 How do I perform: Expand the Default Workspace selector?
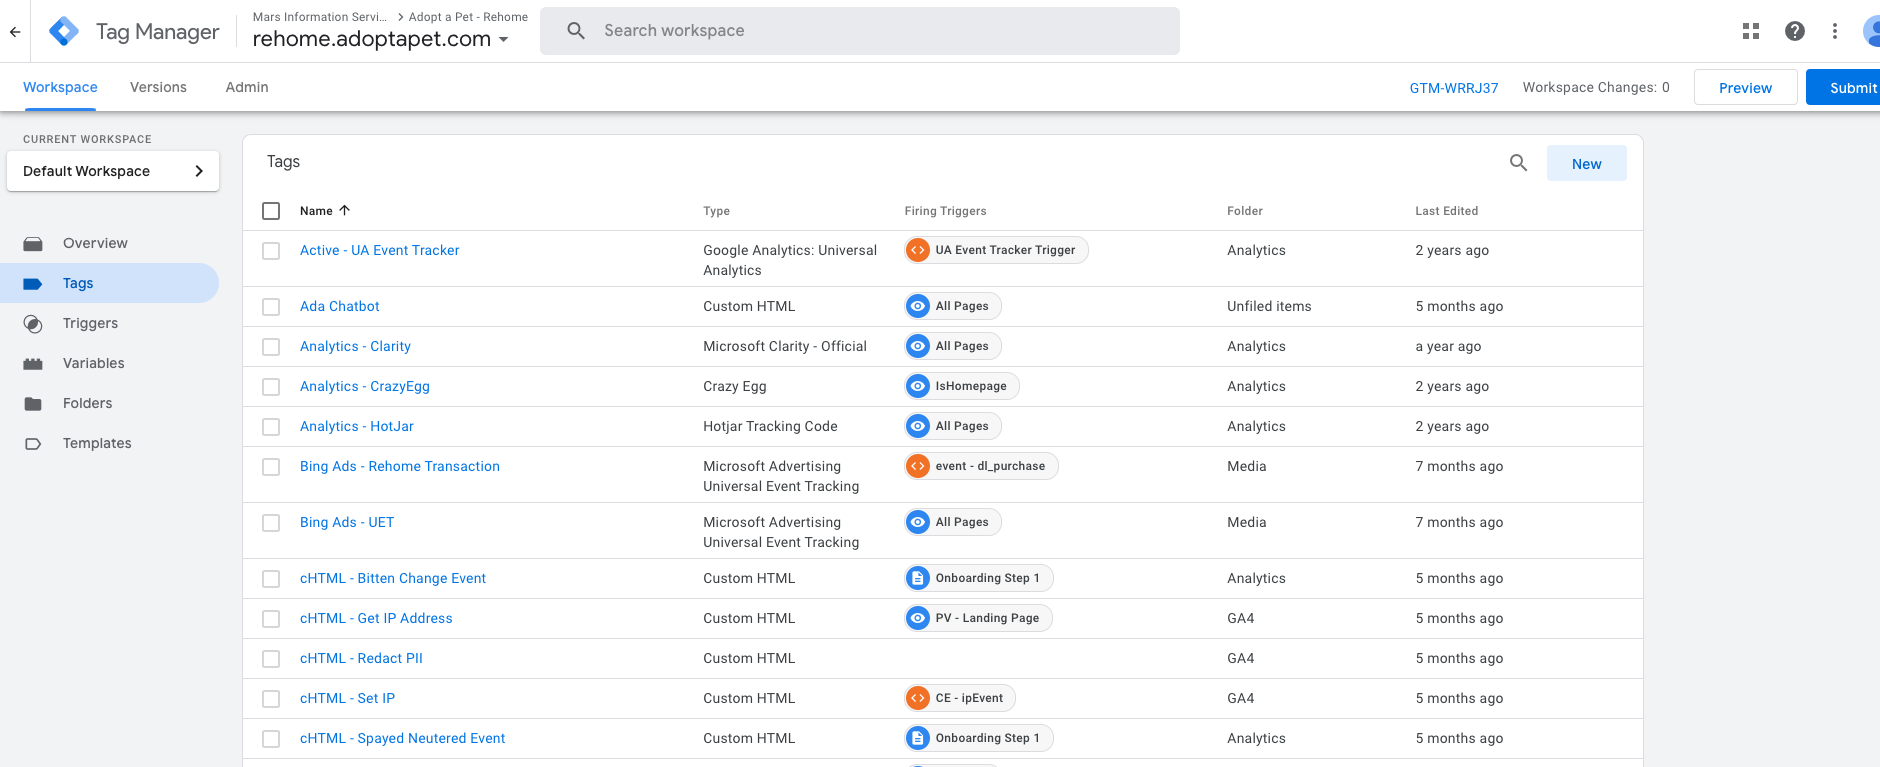pyautogui.click(x=113, y=171)
